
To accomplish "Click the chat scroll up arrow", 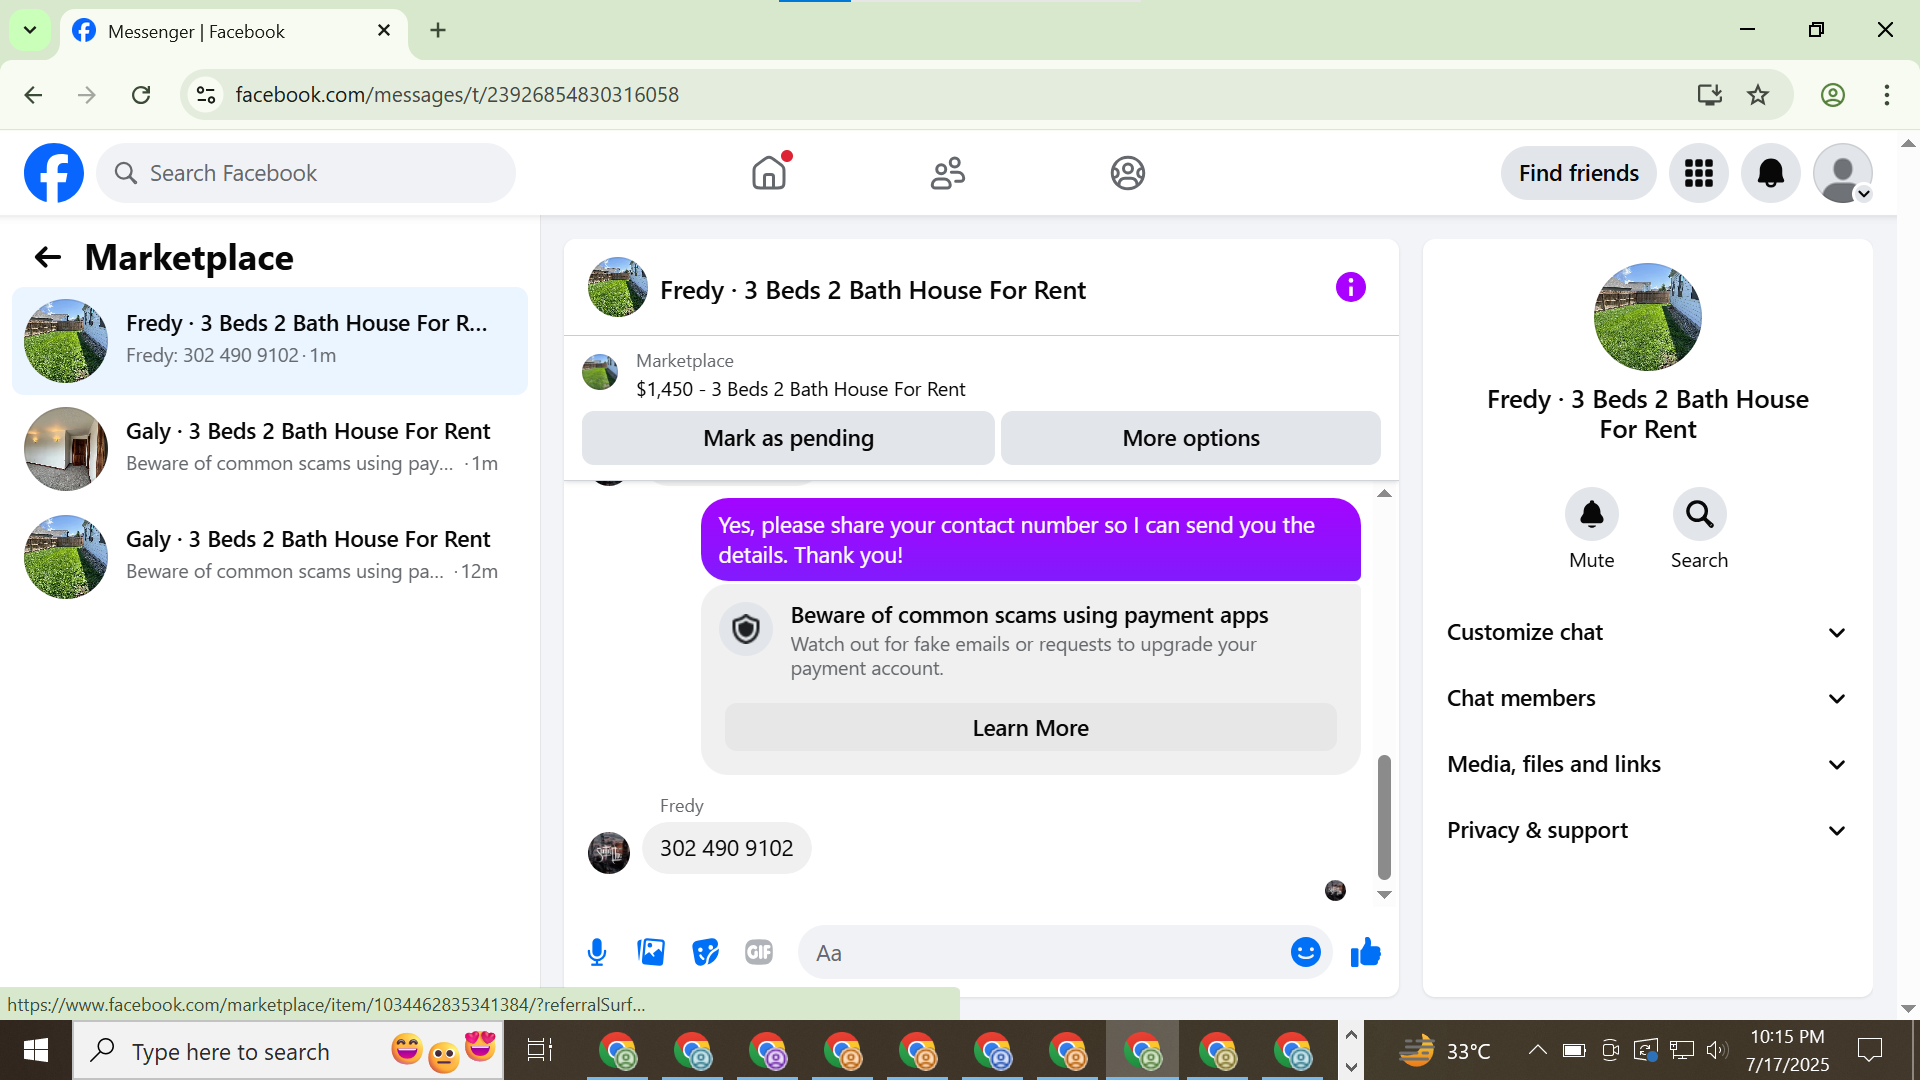I will (x=1384, y=493).
